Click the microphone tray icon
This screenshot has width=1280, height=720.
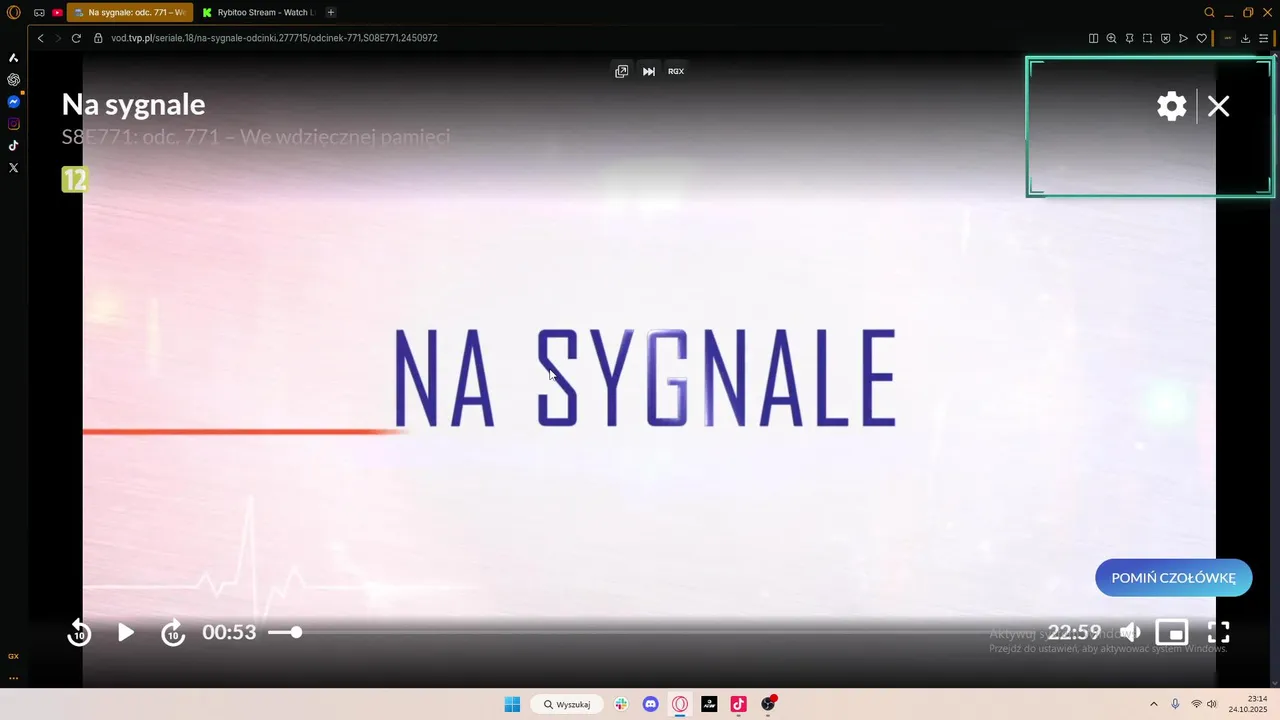tap(1175, 704)
